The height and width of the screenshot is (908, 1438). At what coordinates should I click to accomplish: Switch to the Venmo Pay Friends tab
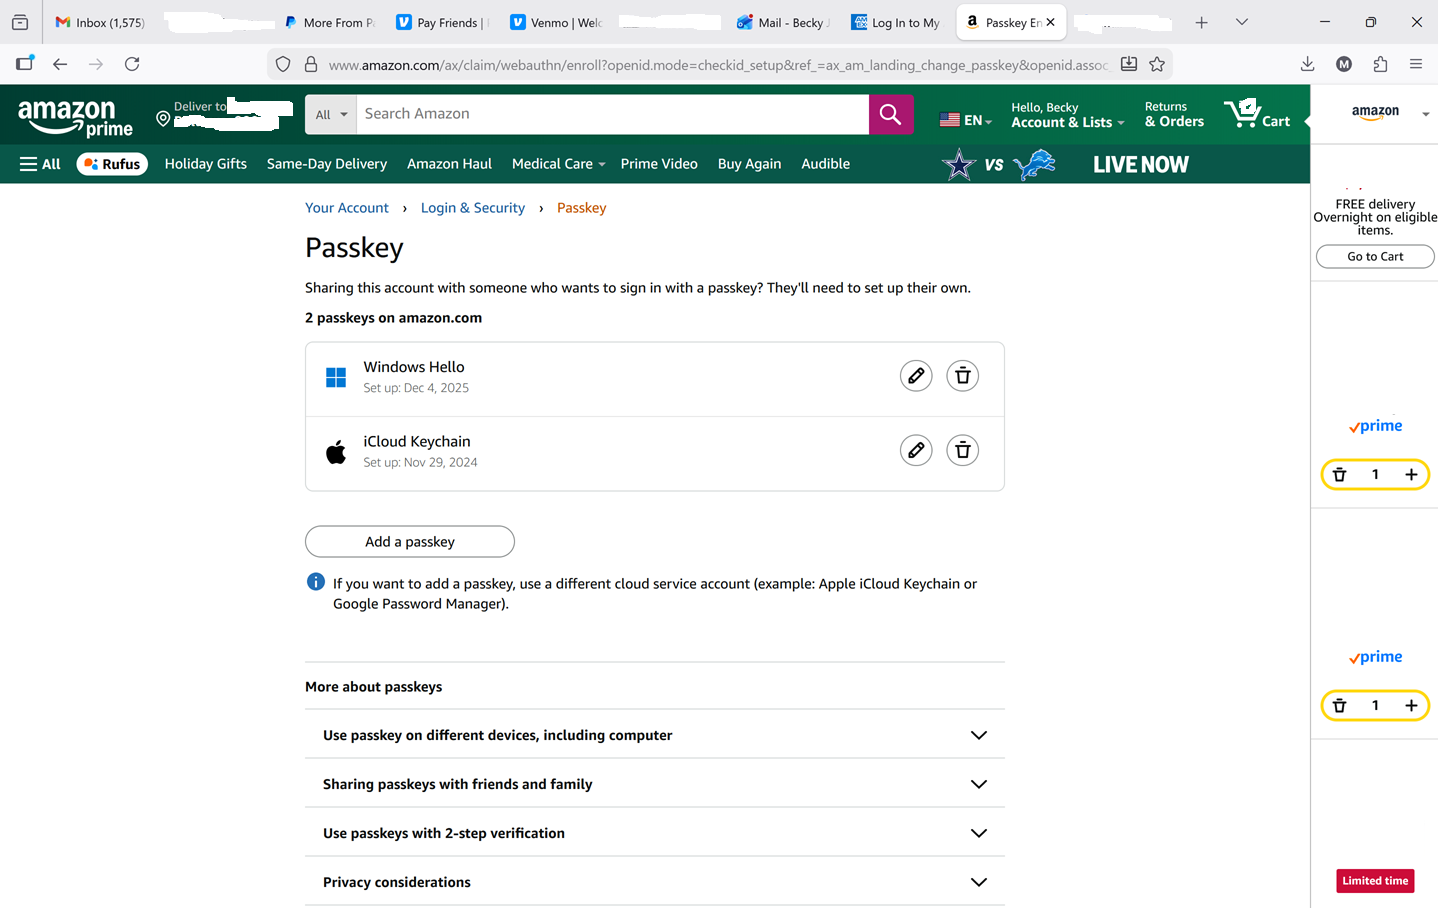(440, 22)
